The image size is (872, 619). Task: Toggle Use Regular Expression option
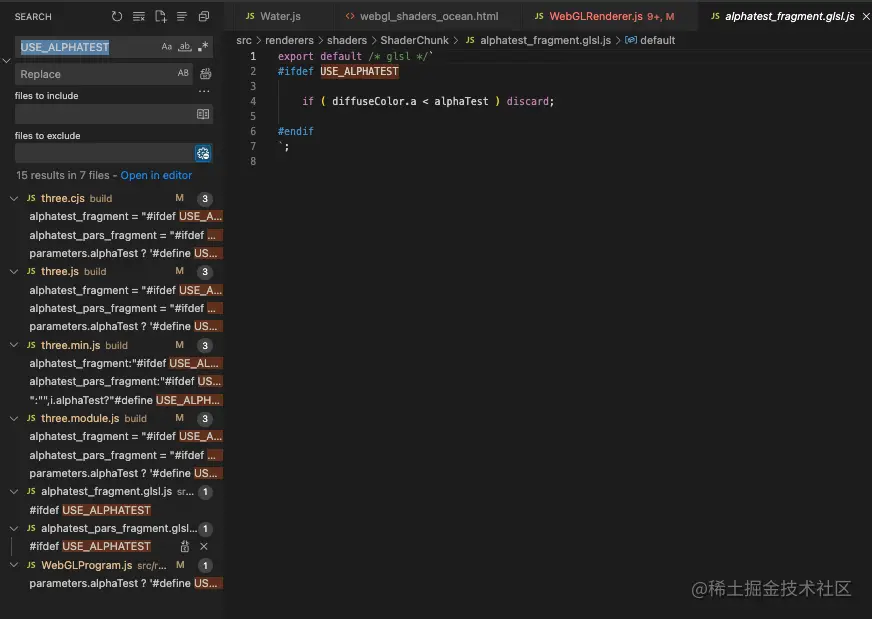pos(203,47)
